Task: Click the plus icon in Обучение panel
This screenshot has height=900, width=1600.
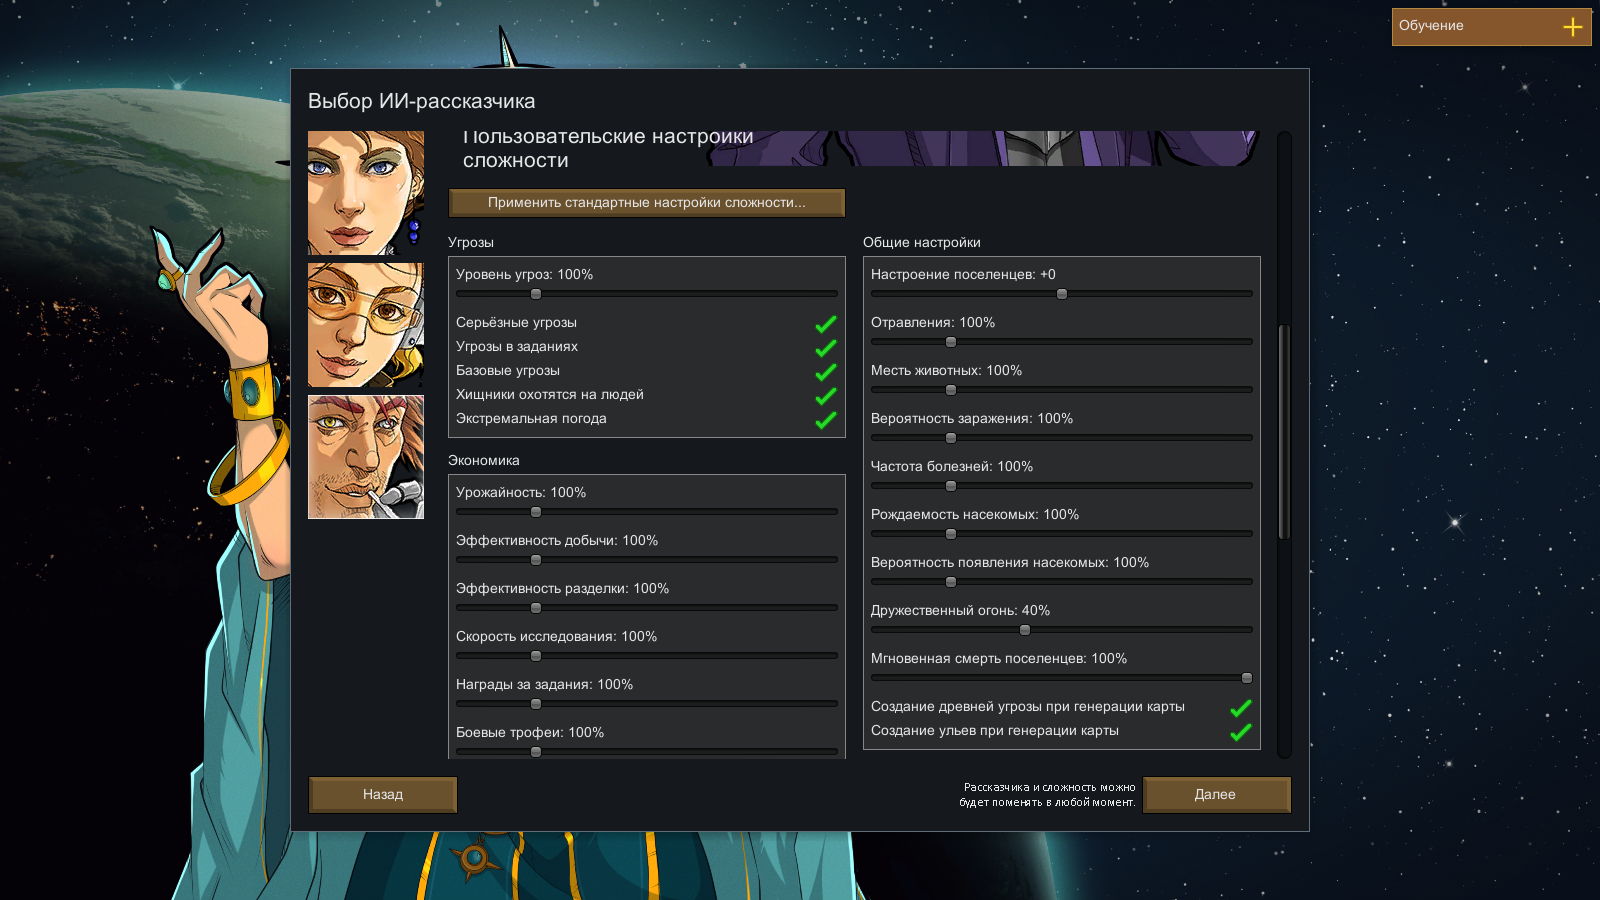Action: pyautogui.click(x=1573, y=27)
